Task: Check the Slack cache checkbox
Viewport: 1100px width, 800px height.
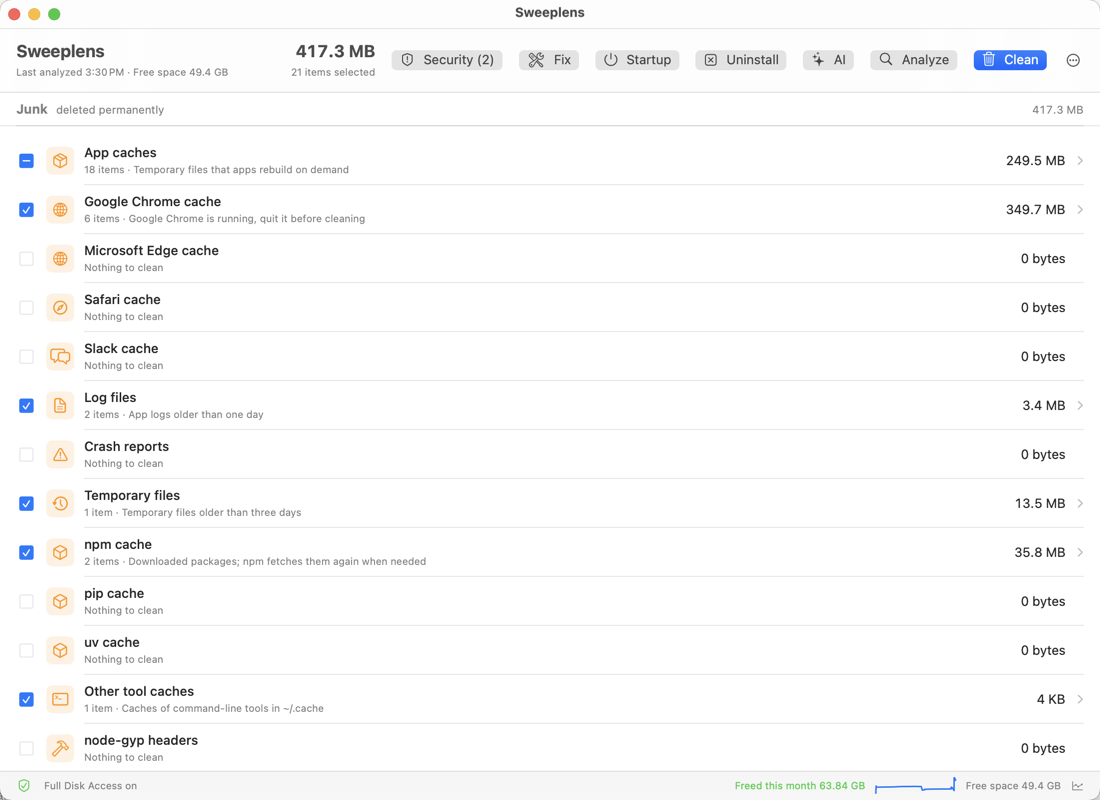Action: coord(26,356)
